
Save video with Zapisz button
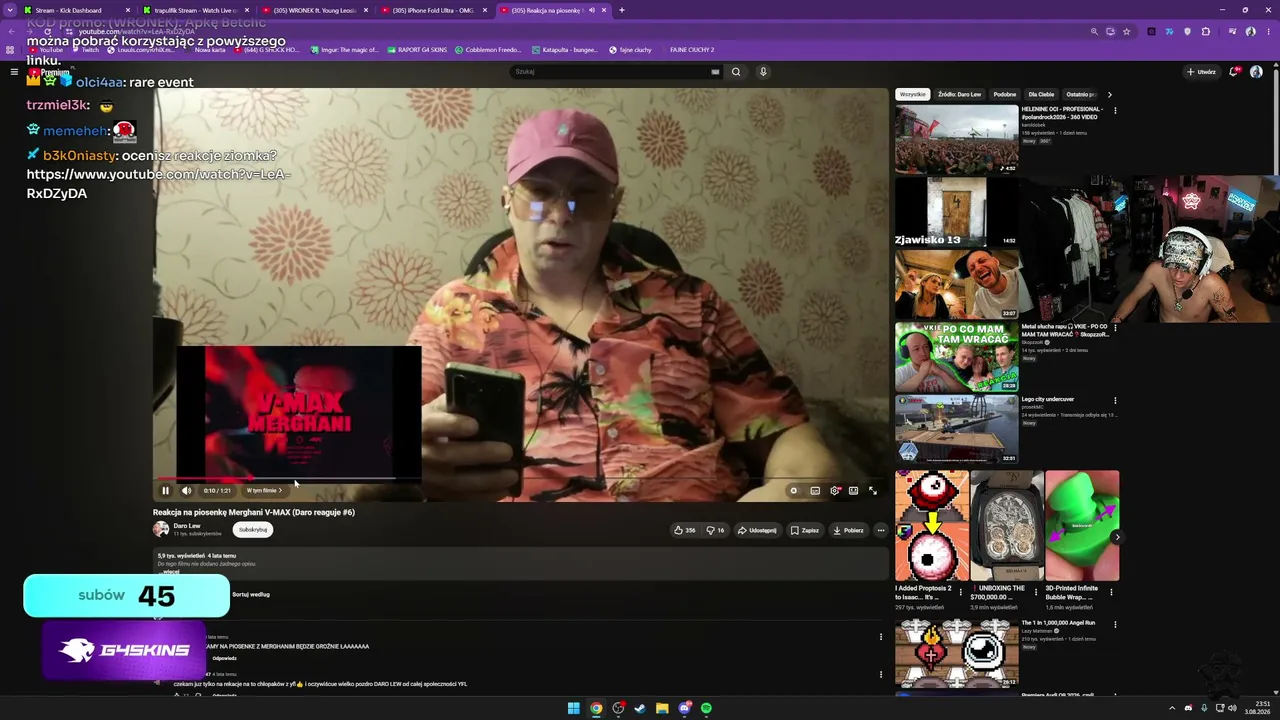click(x=805, y=530)
